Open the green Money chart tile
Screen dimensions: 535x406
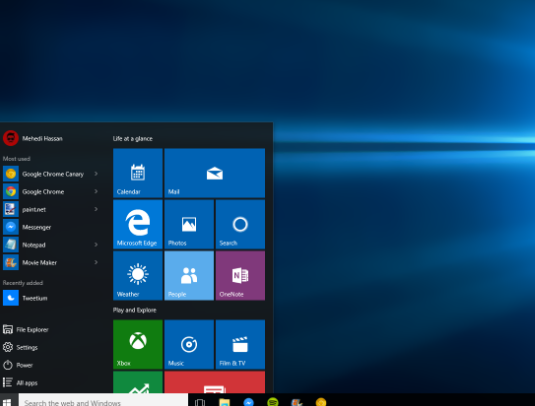click(x=138, y=382)
